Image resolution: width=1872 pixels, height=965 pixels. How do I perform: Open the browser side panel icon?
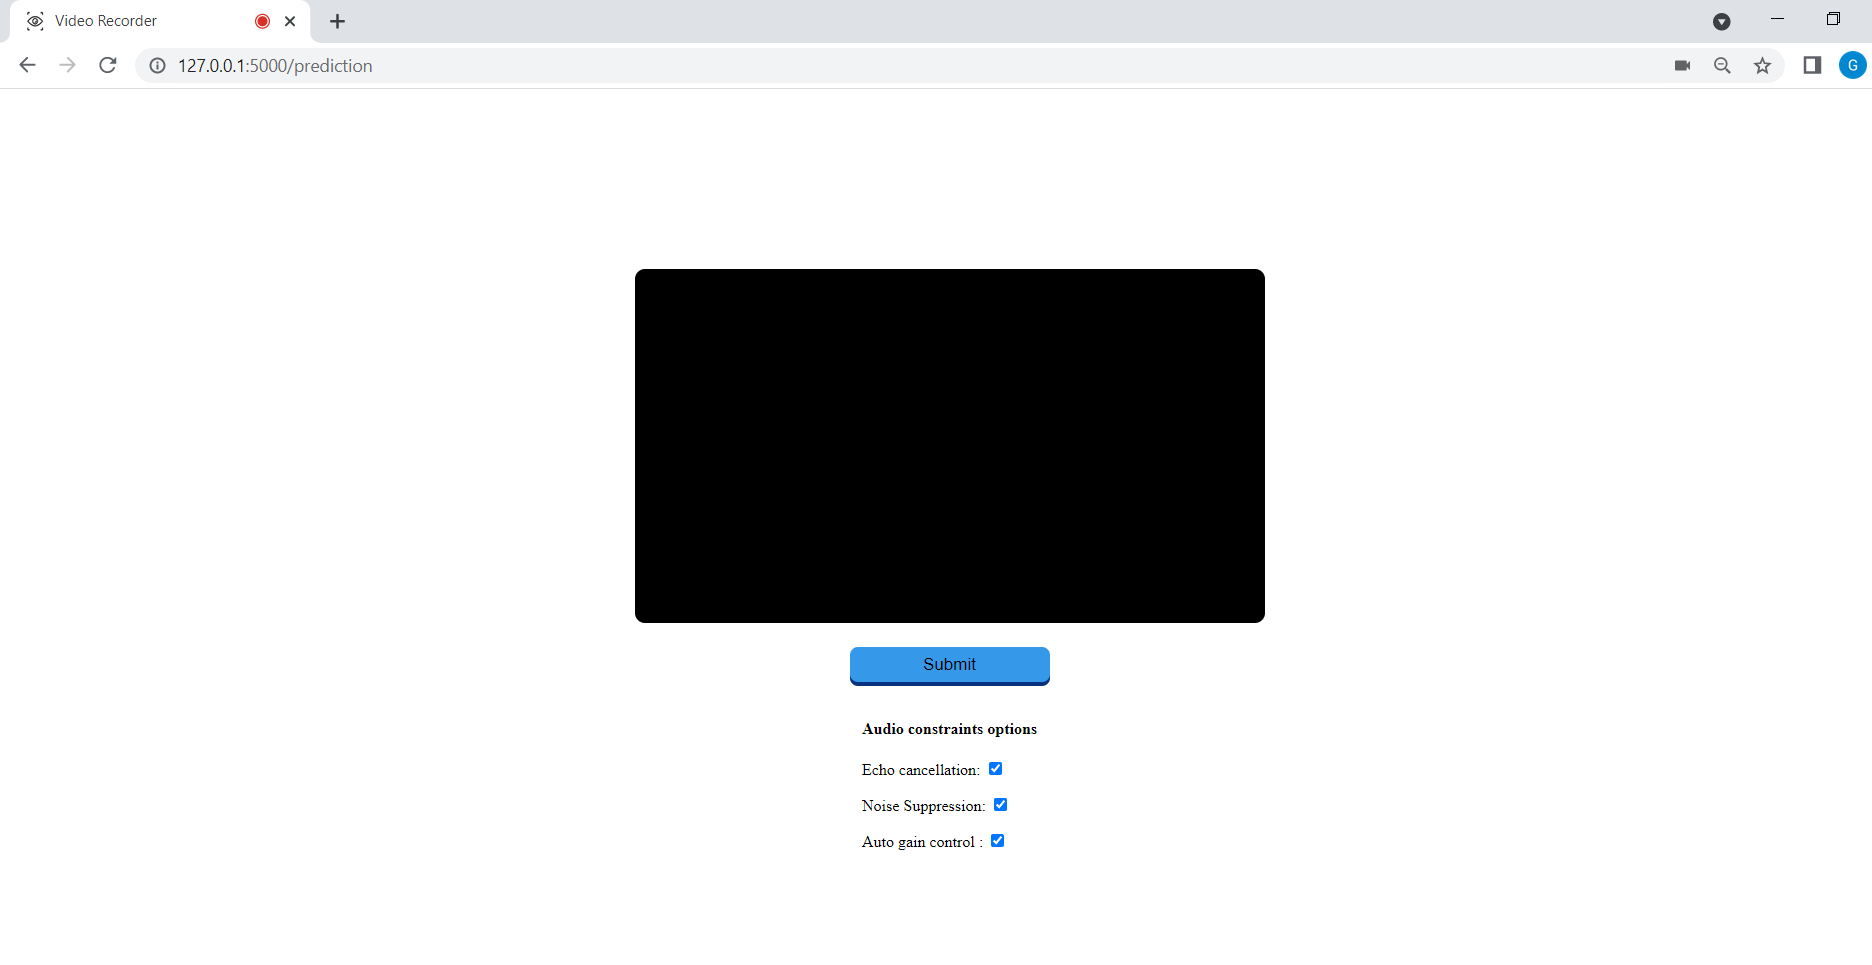tap(1812, 65)
